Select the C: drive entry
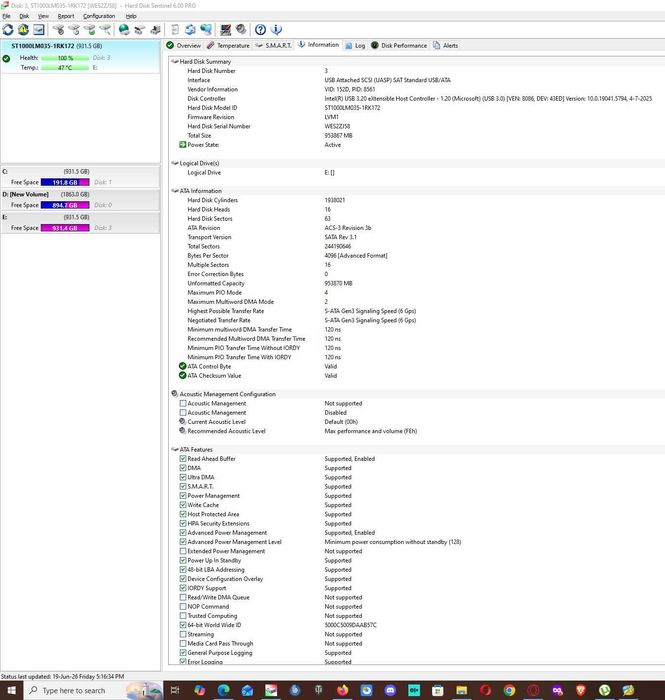Image resolution: width=665 pixels, height=700 pixels. tap(80, 177)
